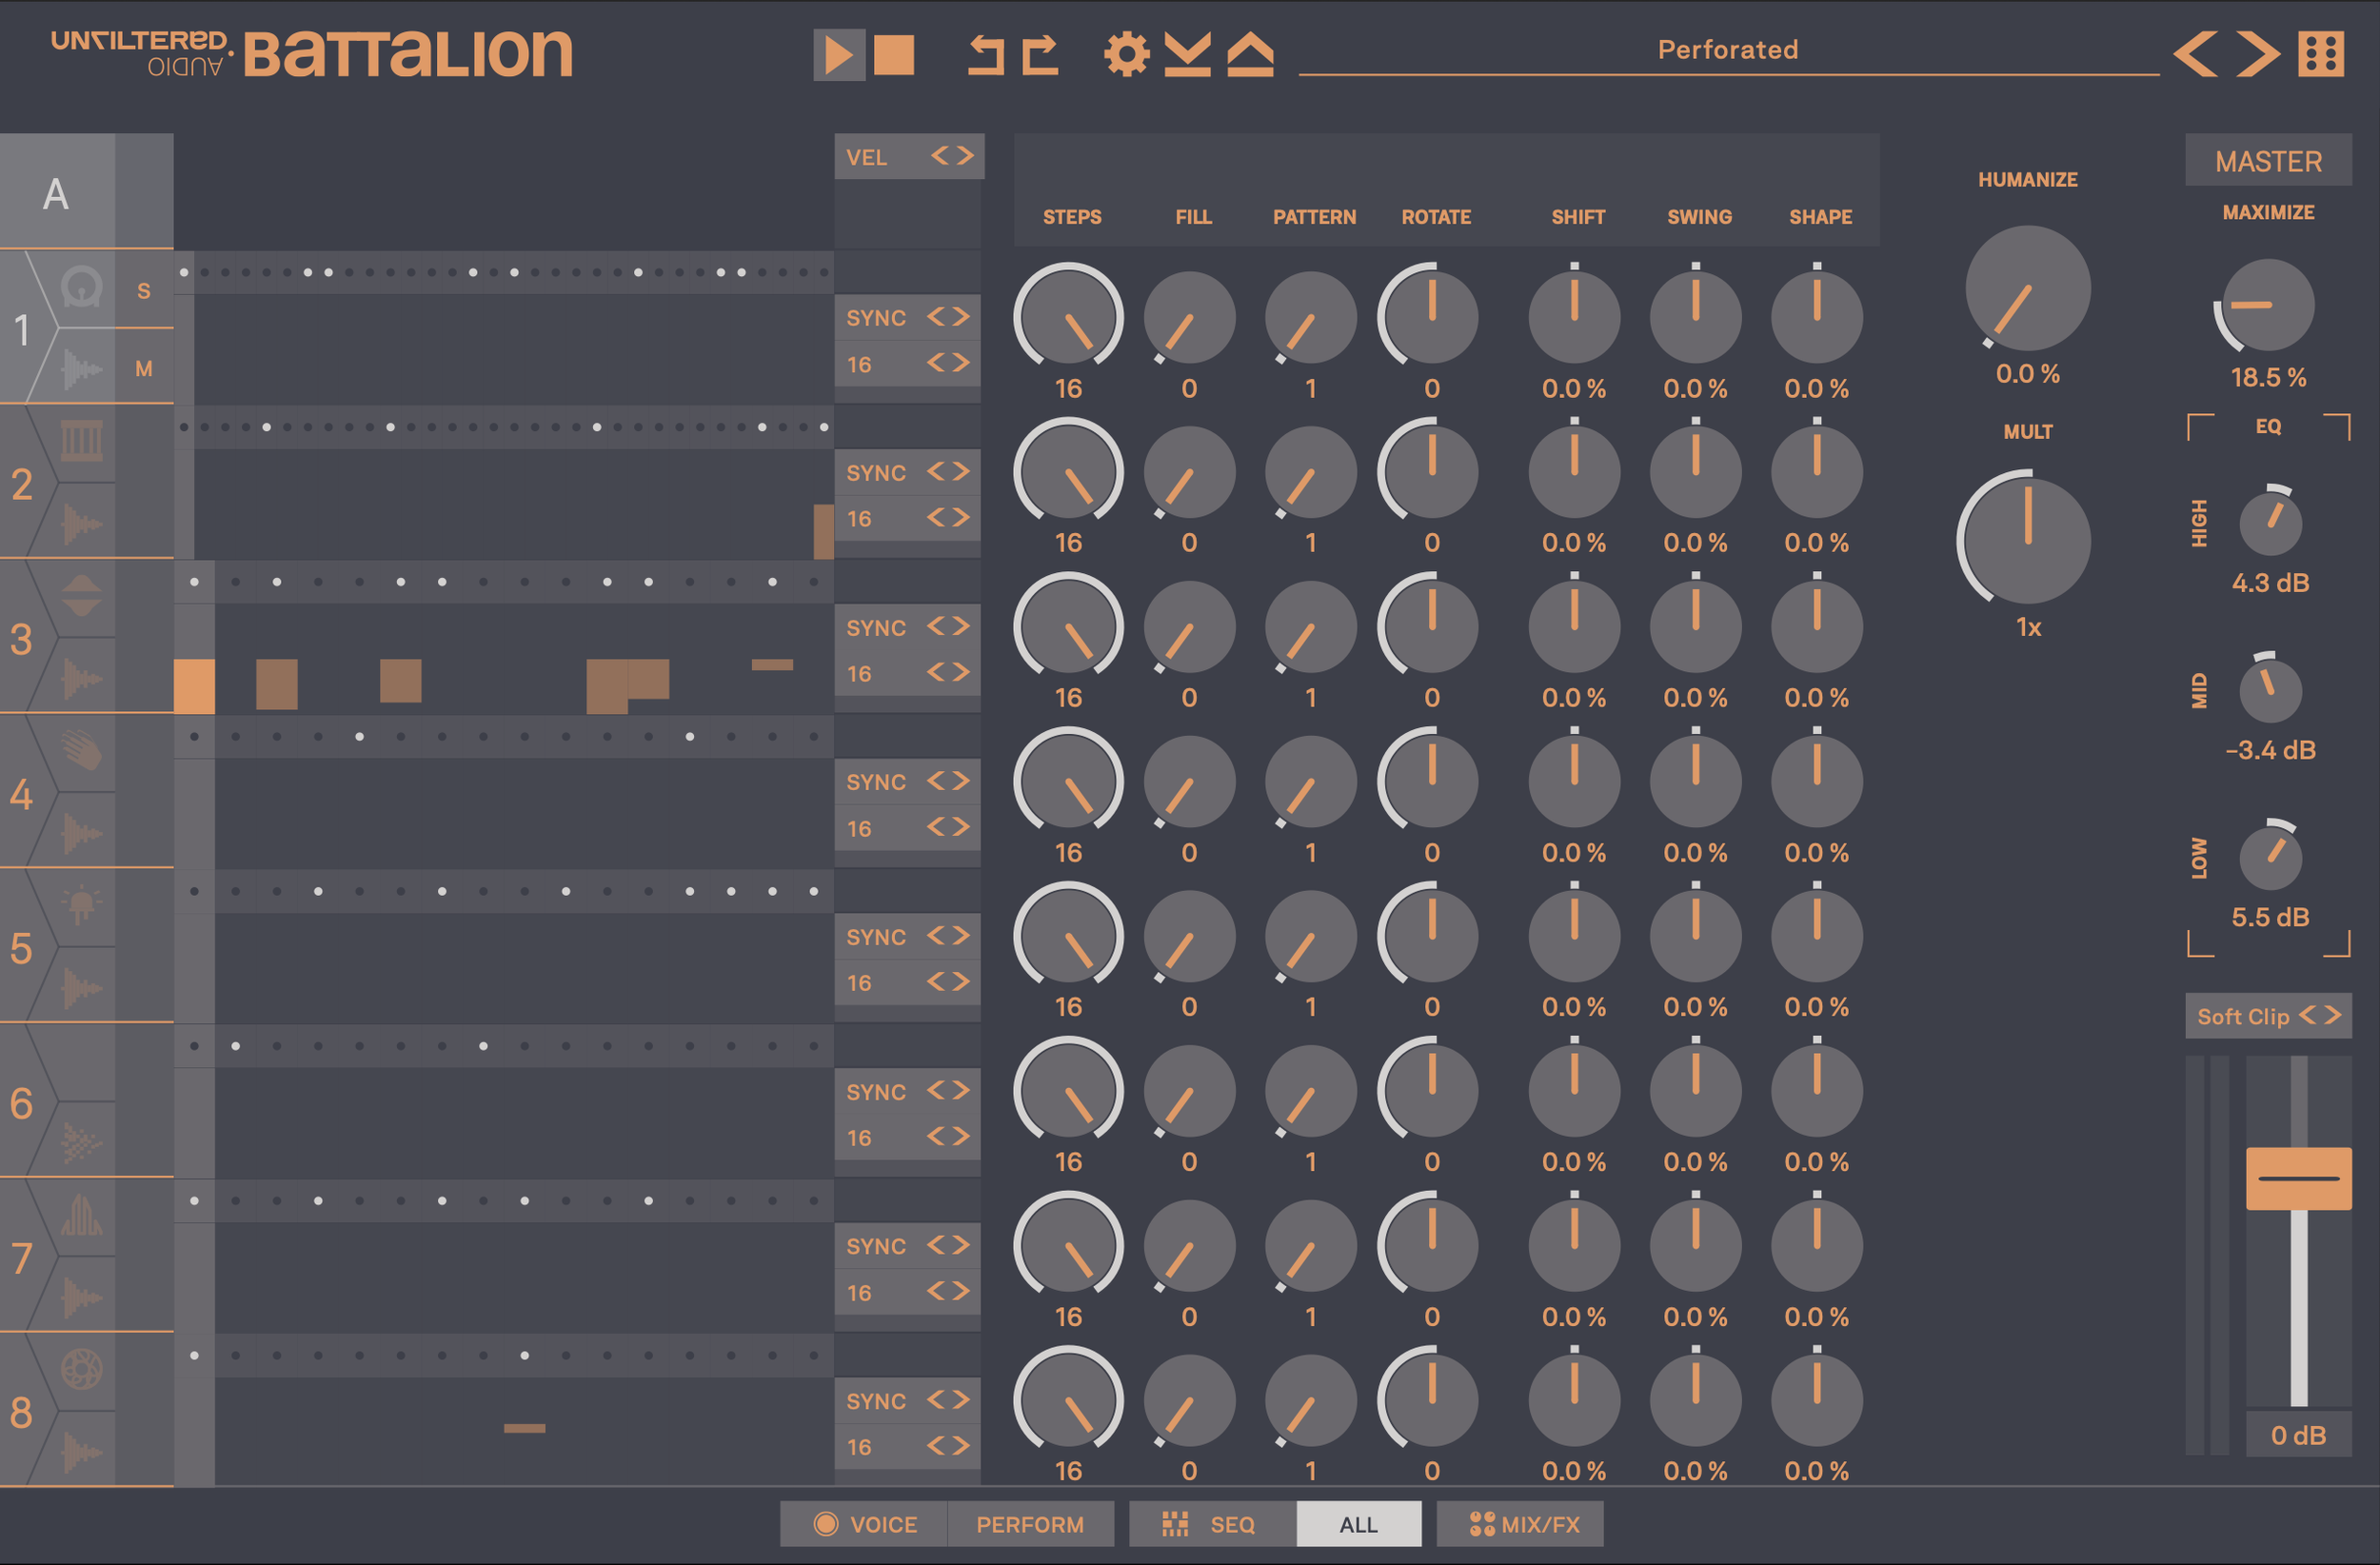Click the Play button in the top toolbar
This screenshot has height=1565, width=2380.
tap(838, 55)
